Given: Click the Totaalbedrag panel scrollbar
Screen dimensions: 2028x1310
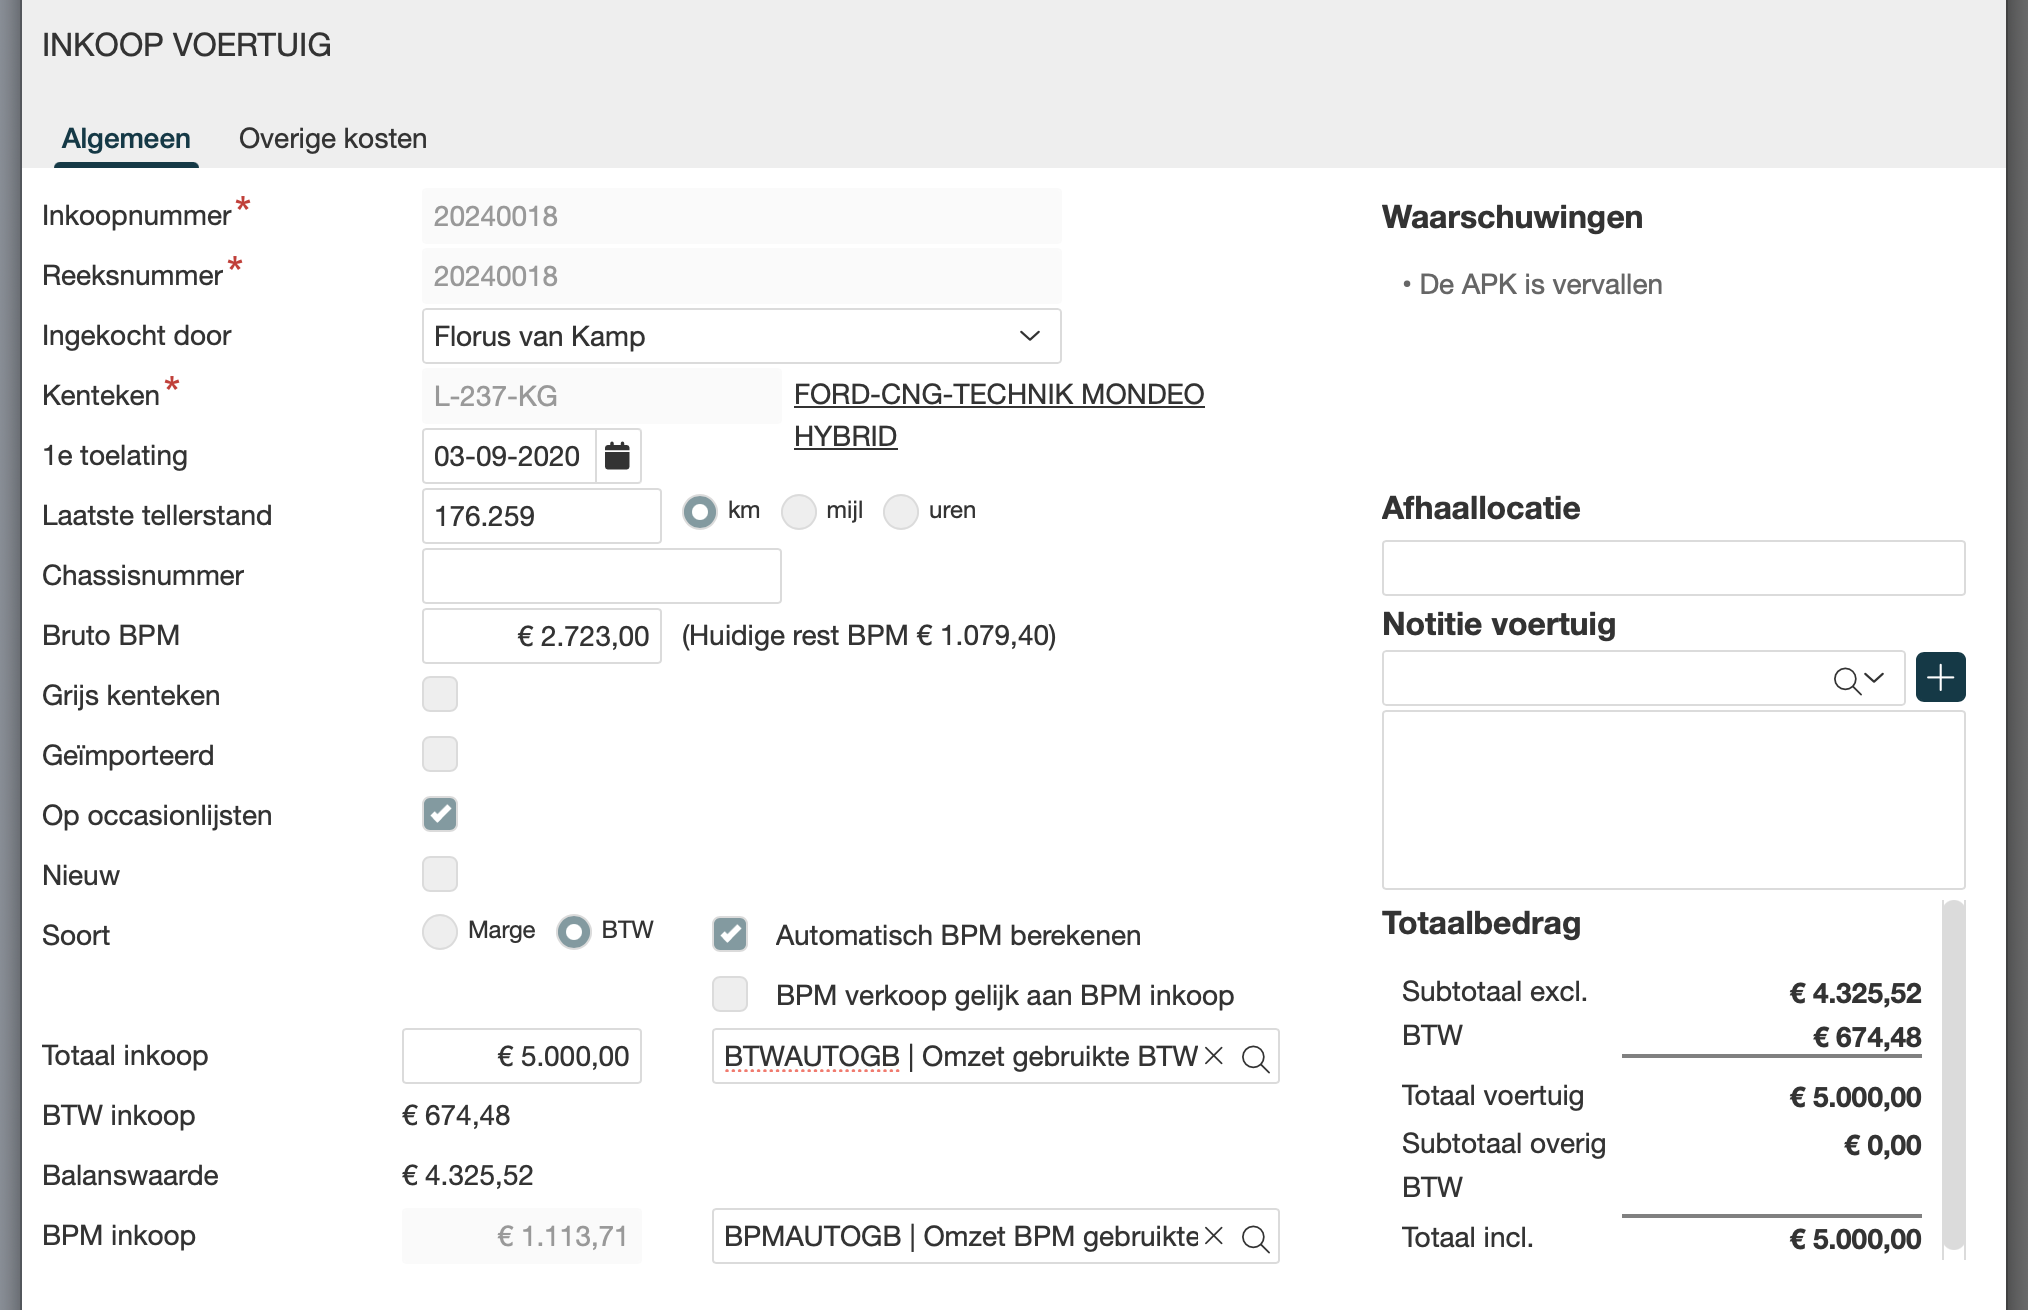Looking at the screenshot, I should 1952,1076.
